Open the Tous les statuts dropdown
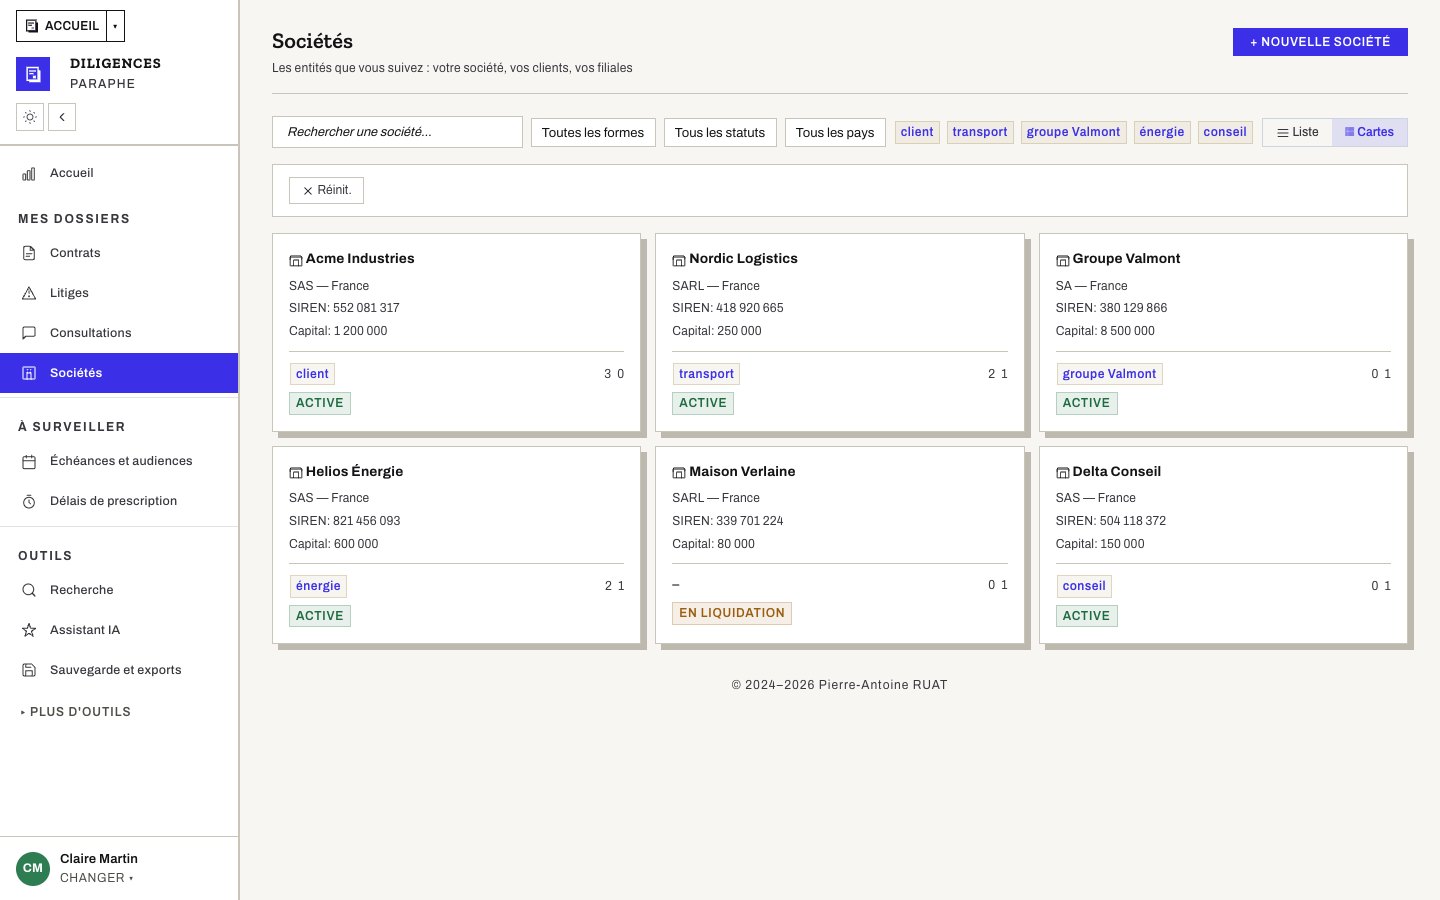This screenshot has width=1440, height=900. [x=720, y=132]
